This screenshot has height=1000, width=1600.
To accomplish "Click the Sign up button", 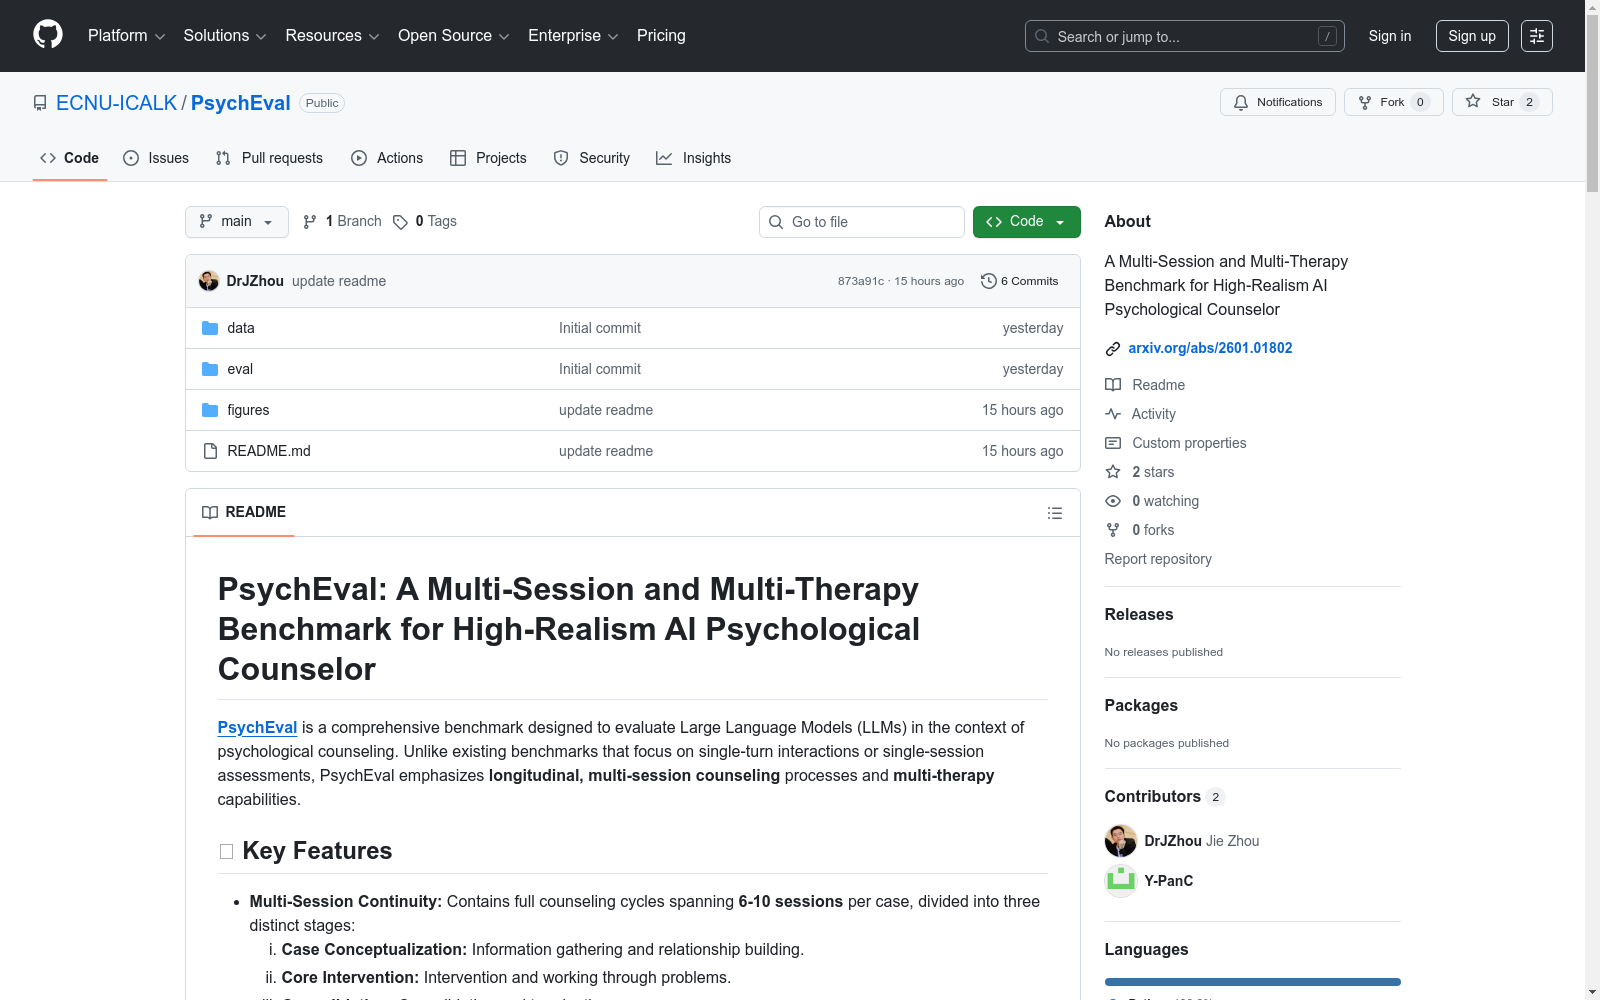I will coord(1472,36).
